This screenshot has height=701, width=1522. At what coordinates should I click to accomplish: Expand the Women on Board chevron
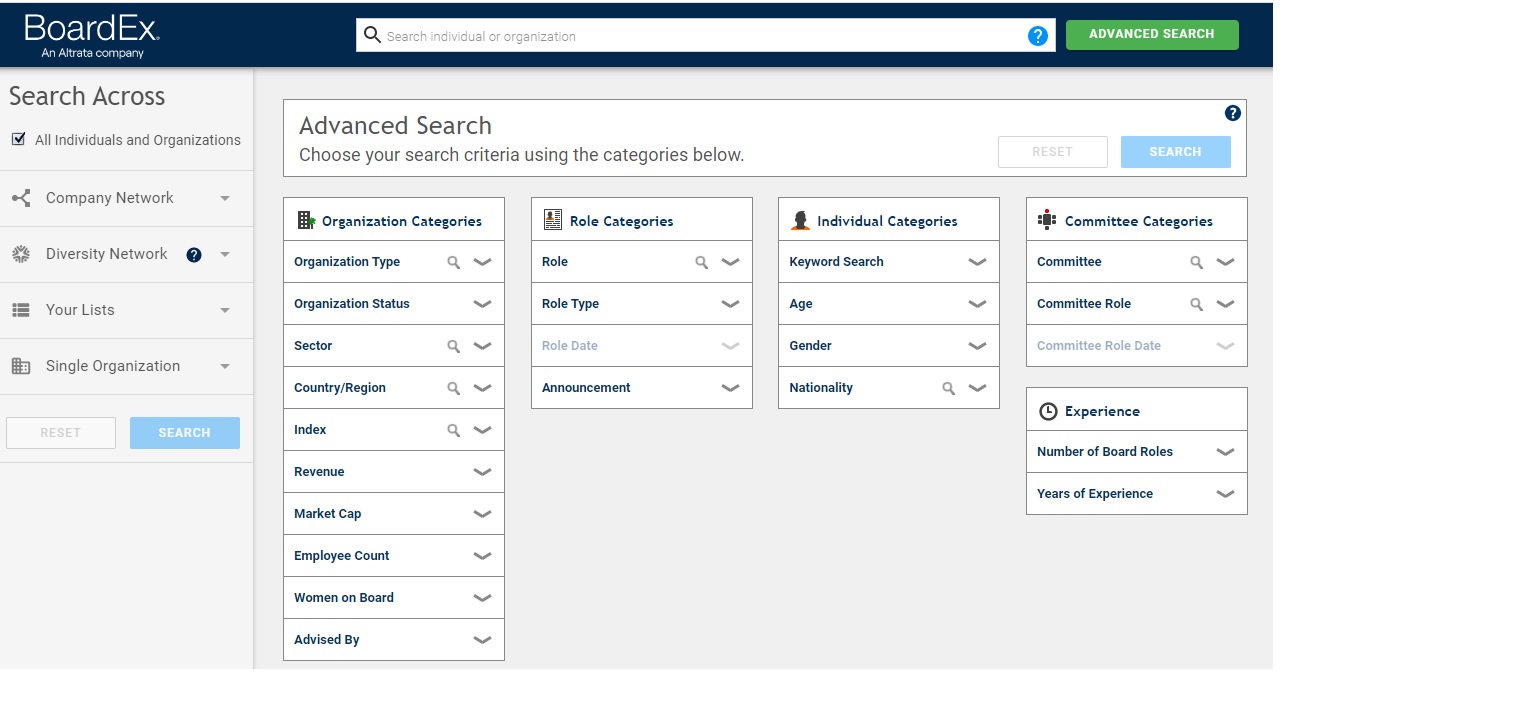482,598
